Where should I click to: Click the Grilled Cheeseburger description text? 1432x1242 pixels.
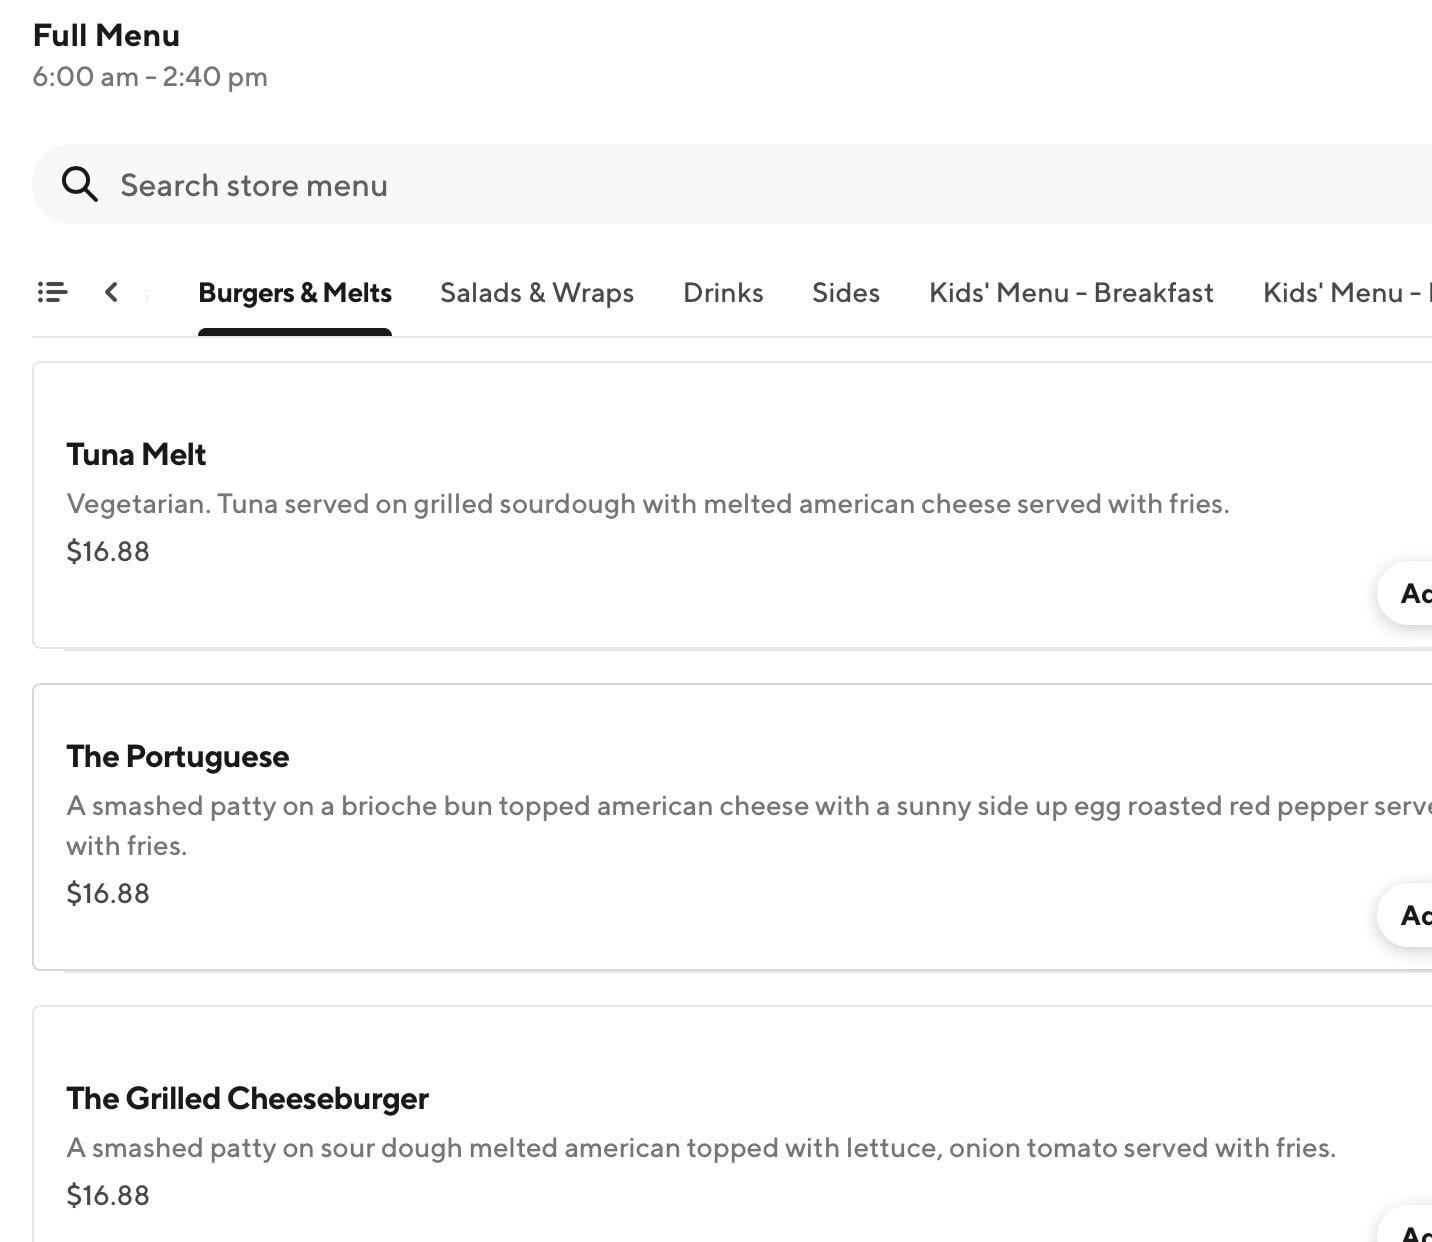coord(700,1148)
